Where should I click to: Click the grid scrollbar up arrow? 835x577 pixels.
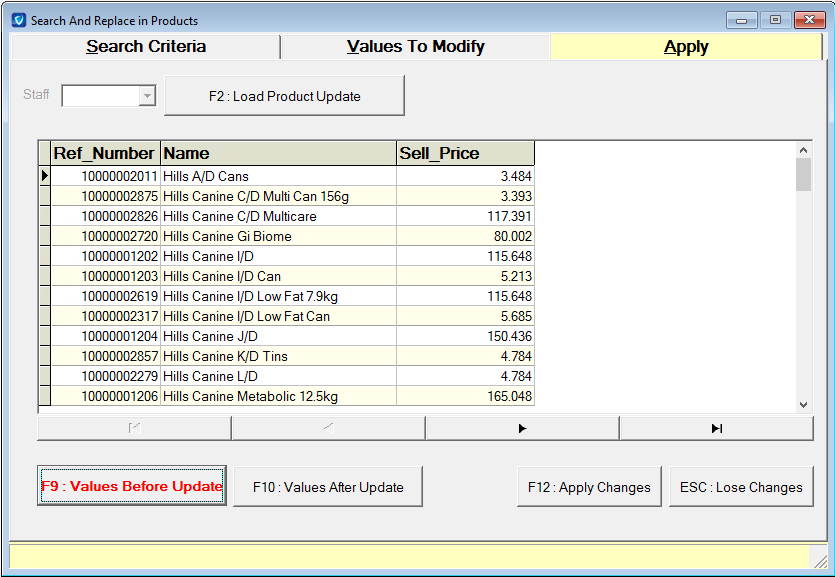(804, 150)
